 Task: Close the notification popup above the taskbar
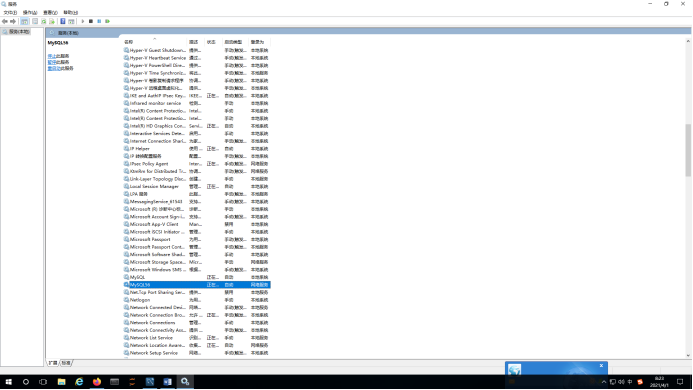pos(601,366)
